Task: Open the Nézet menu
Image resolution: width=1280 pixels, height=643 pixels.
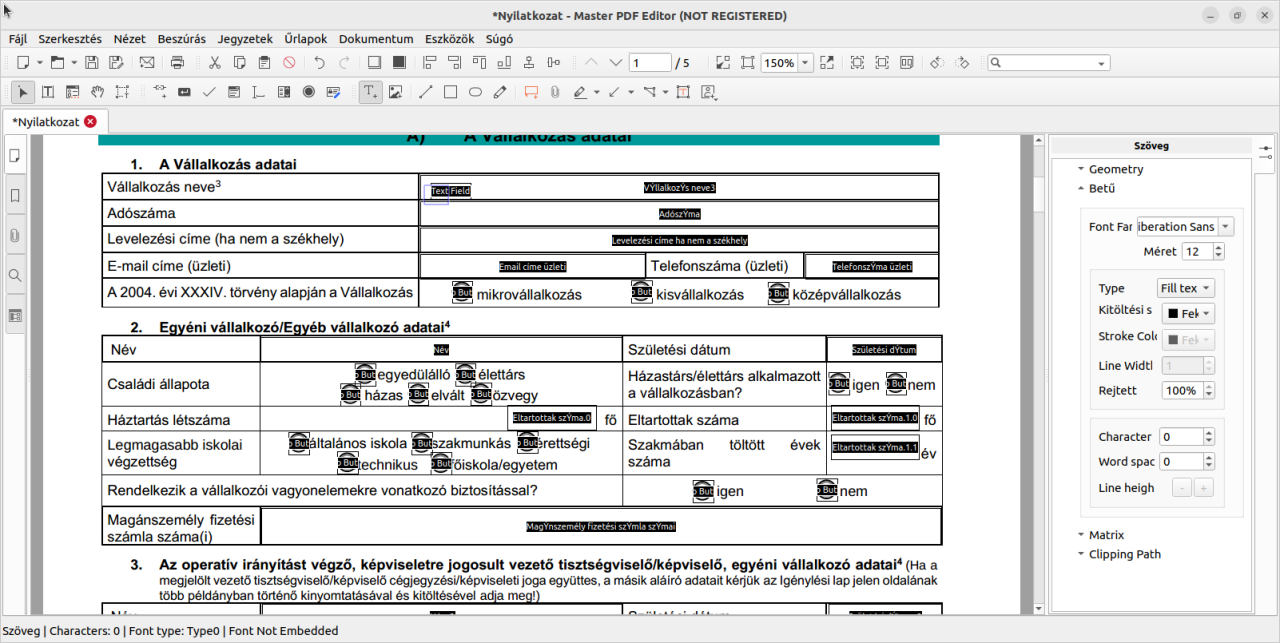Action: 130,39
